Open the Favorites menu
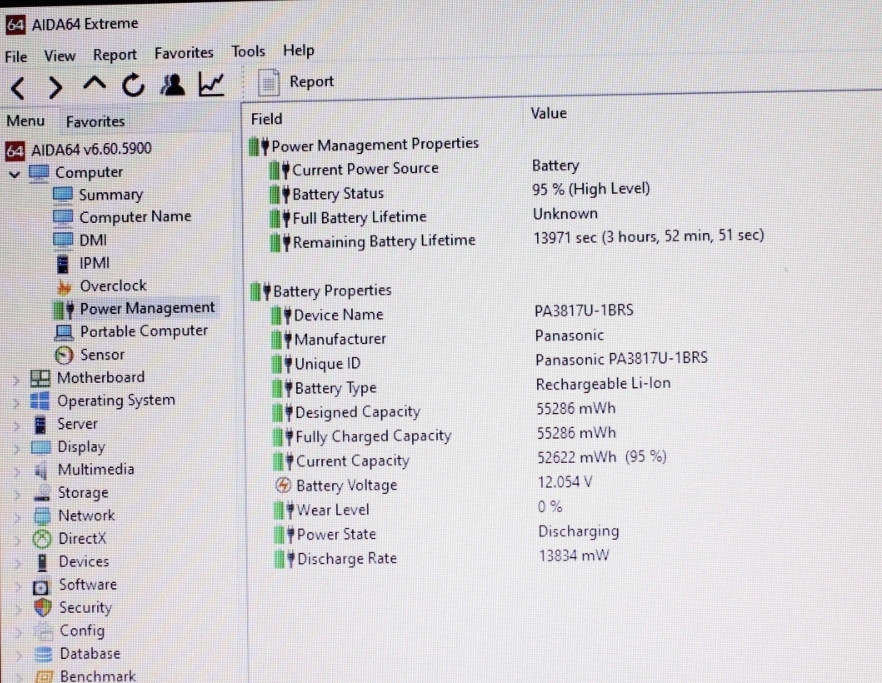 (183, 53)
